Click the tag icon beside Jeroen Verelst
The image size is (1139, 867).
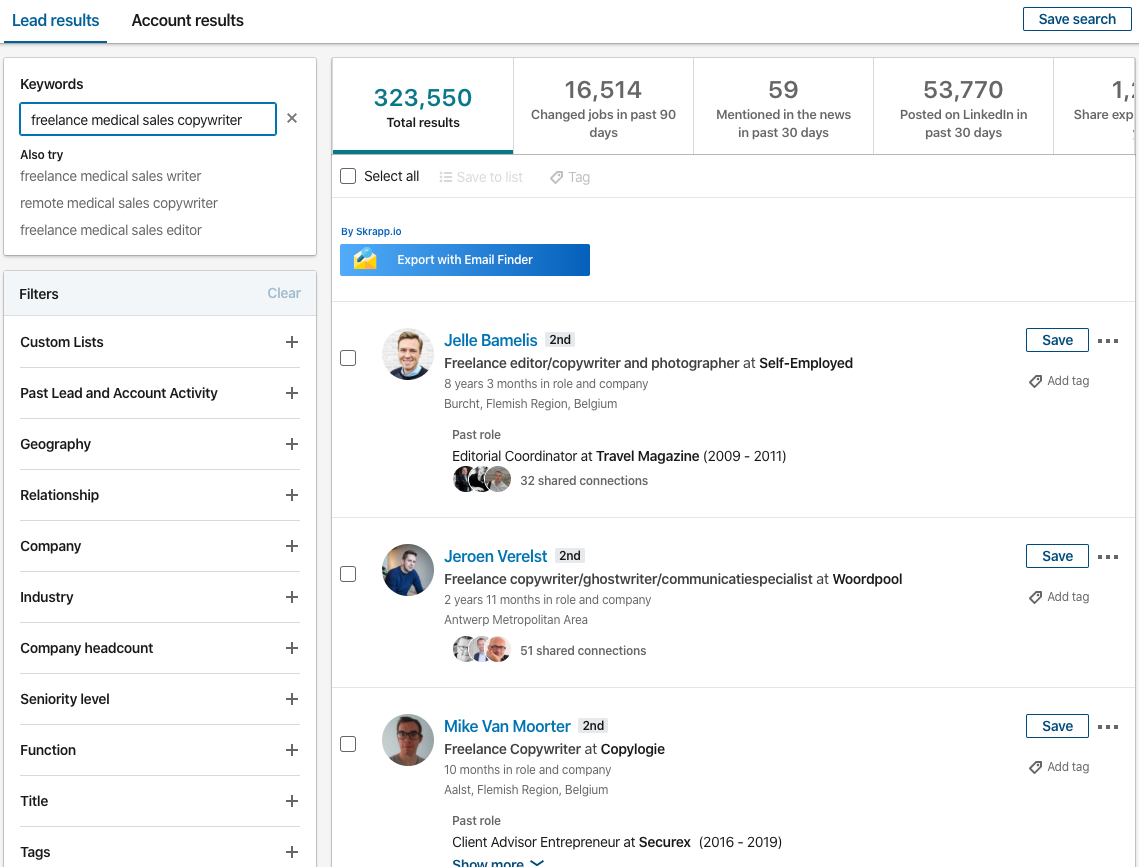click(1035, 597)
